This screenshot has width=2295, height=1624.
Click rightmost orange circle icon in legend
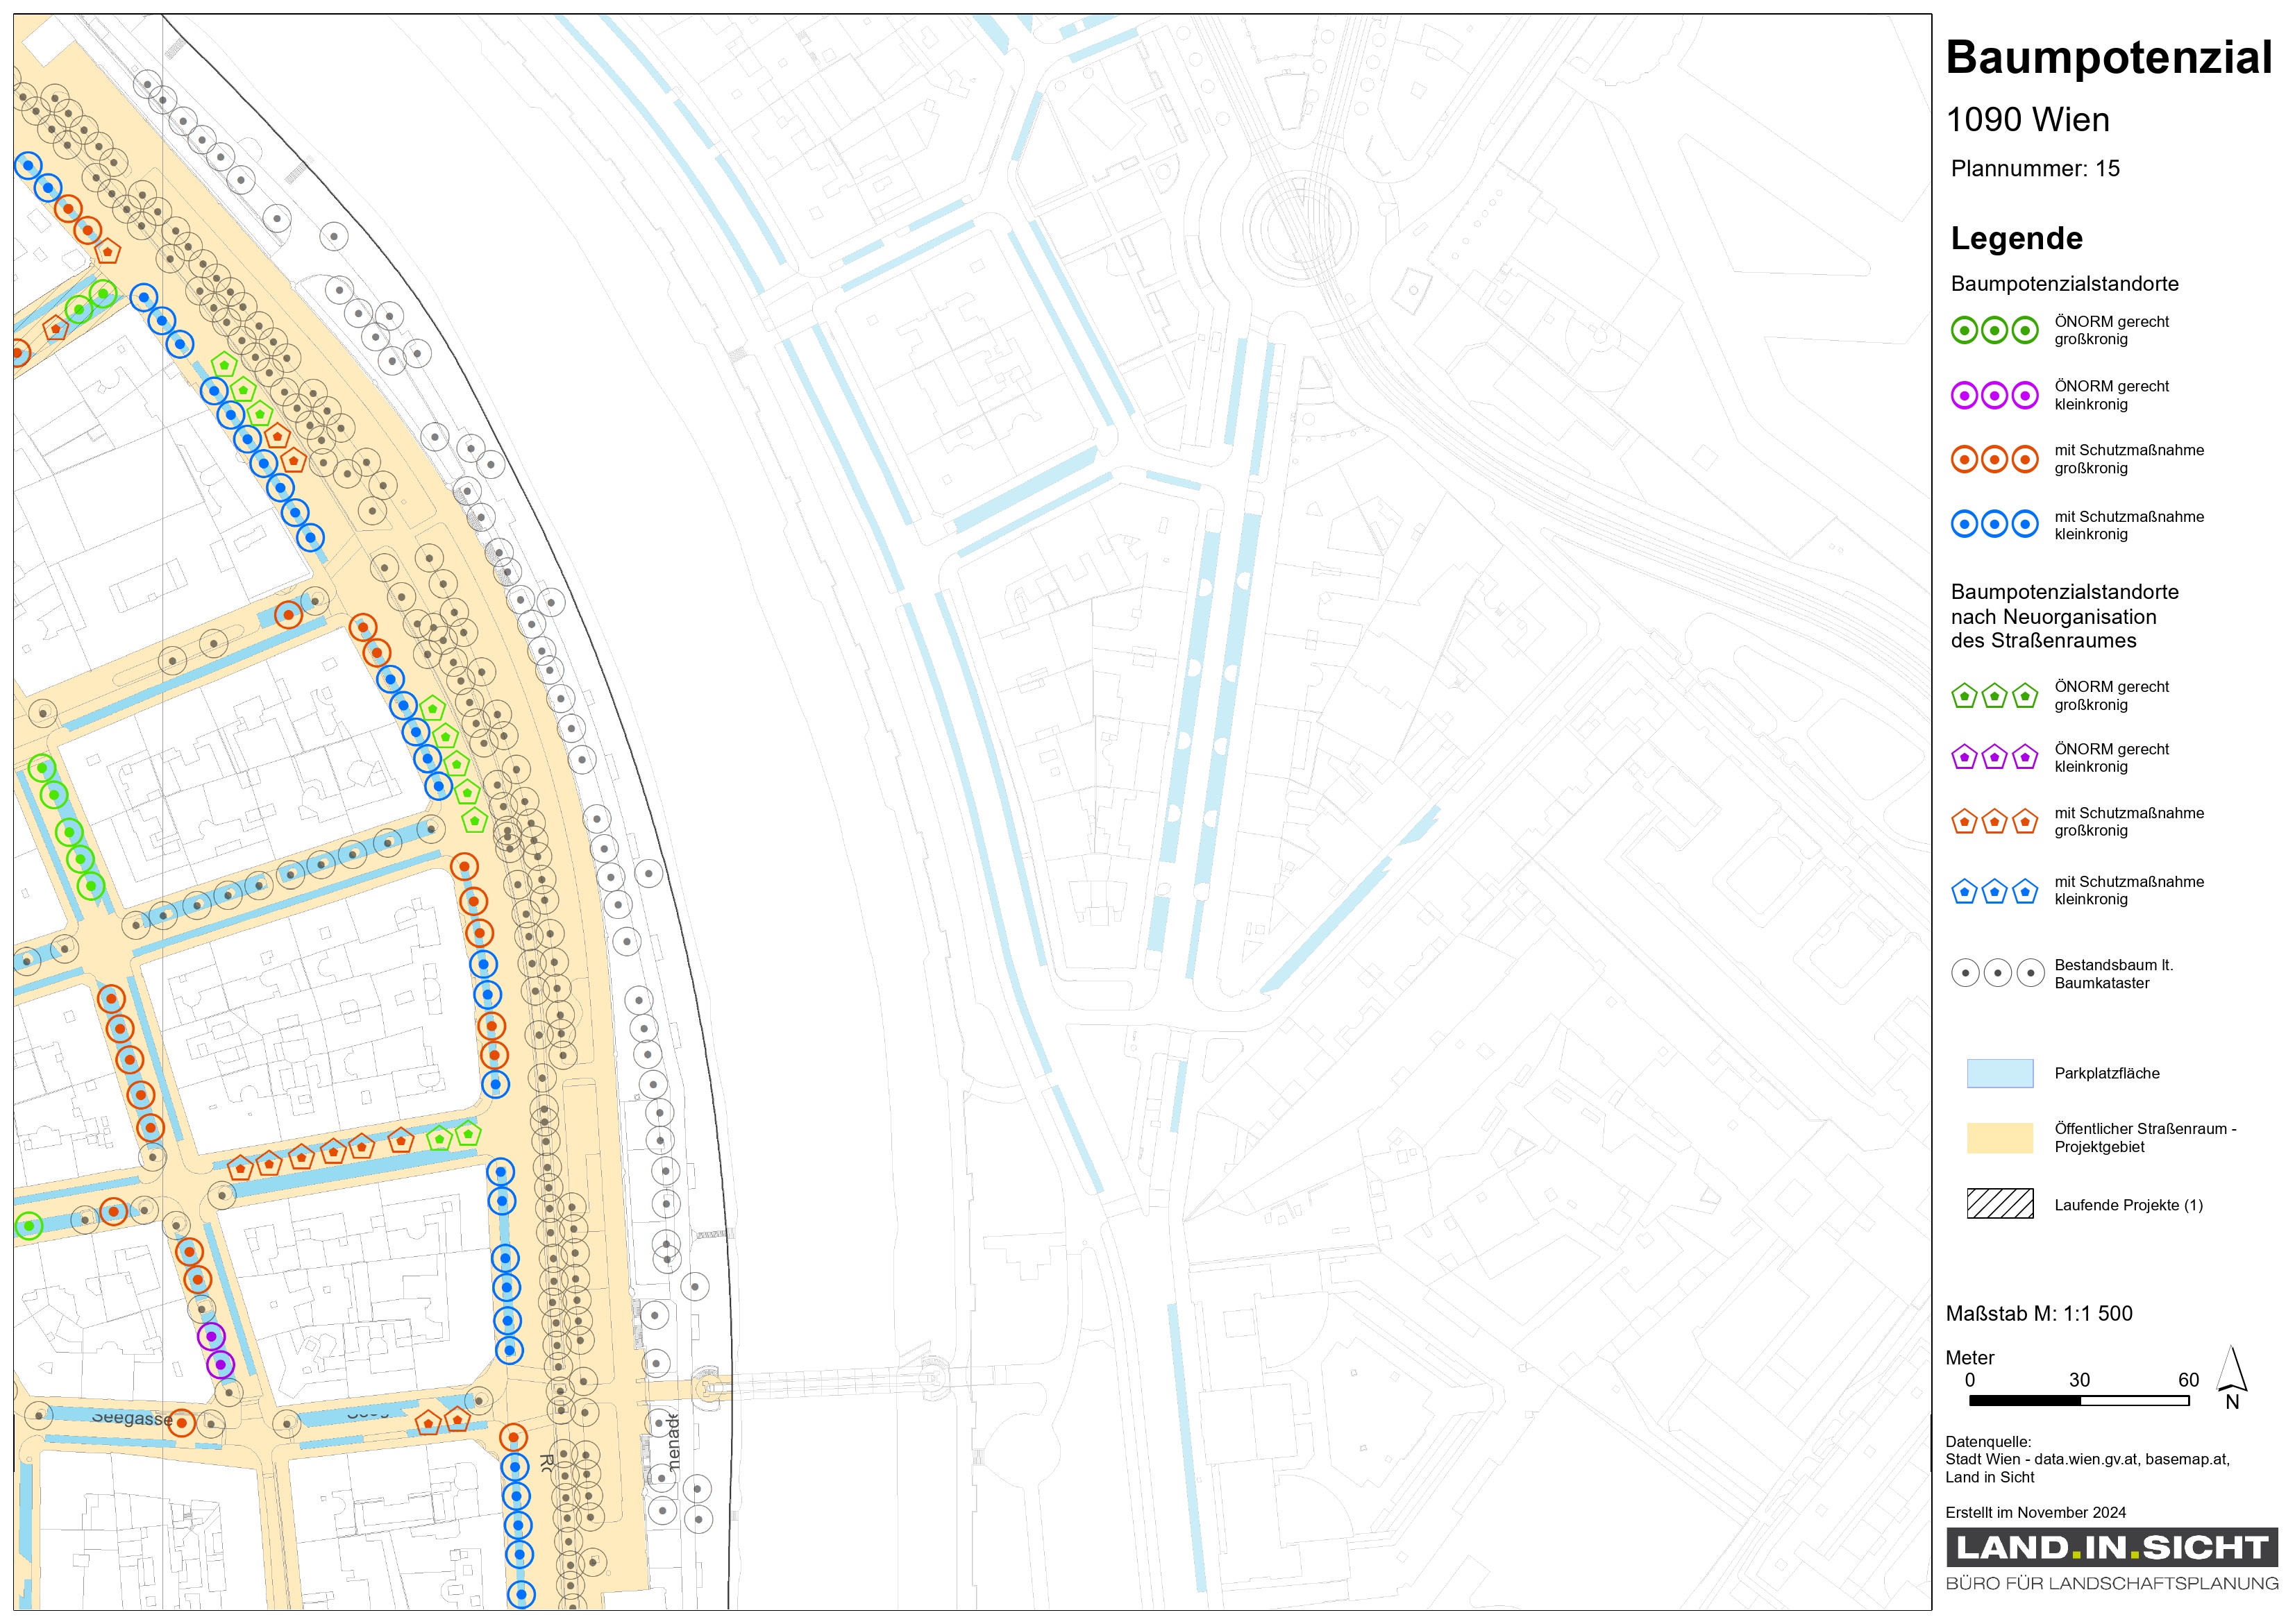coord(2025,459)
